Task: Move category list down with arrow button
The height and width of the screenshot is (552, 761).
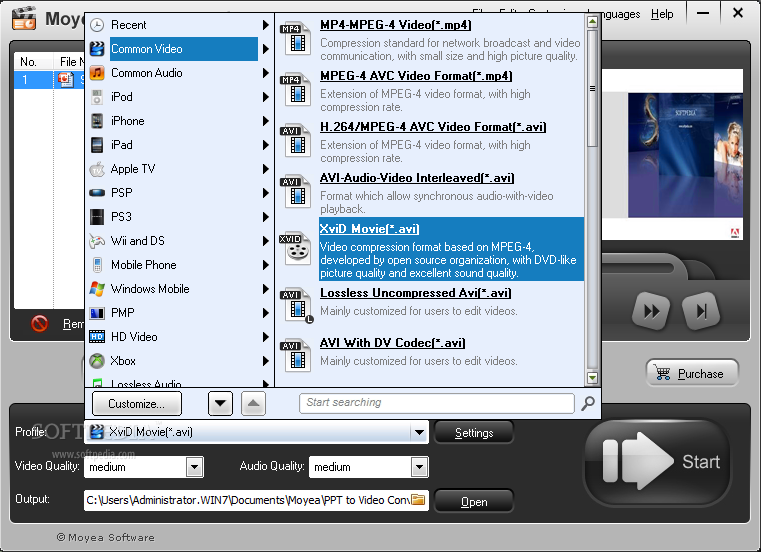Action: [x=220, y=403]
